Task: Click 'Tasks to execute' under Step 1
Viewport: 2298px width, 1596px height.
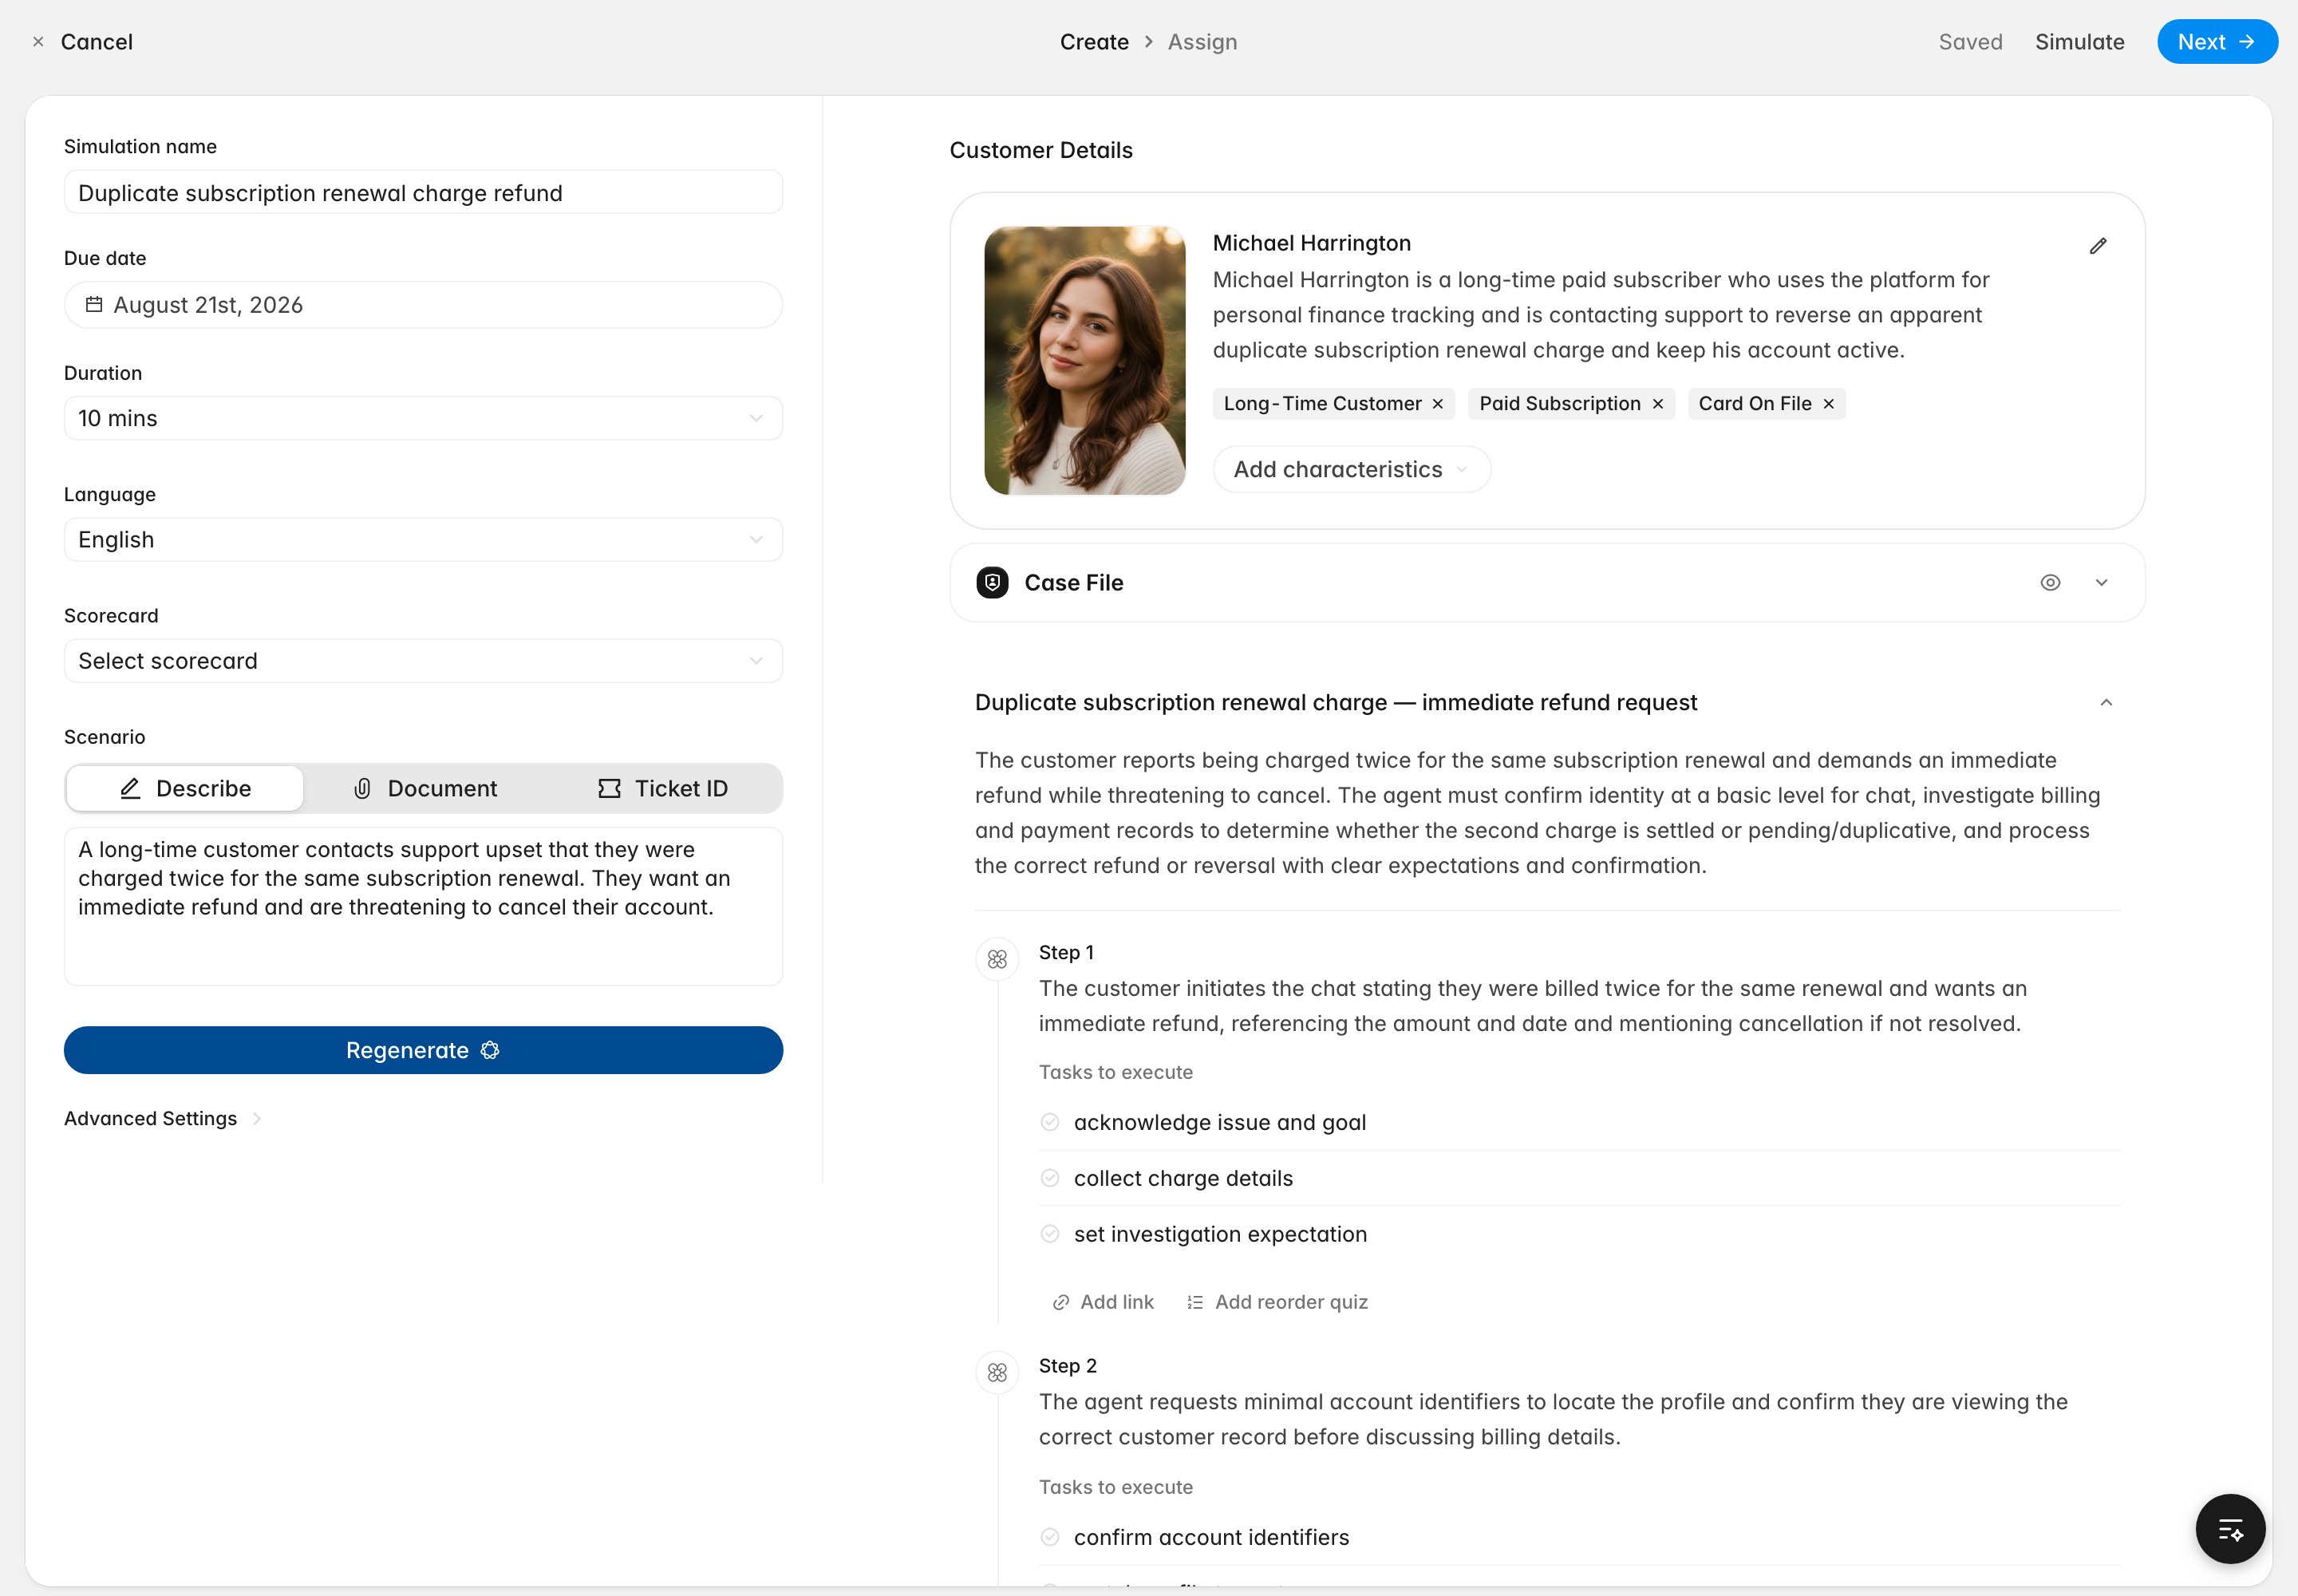Action: click(x=1115, y=1072)
